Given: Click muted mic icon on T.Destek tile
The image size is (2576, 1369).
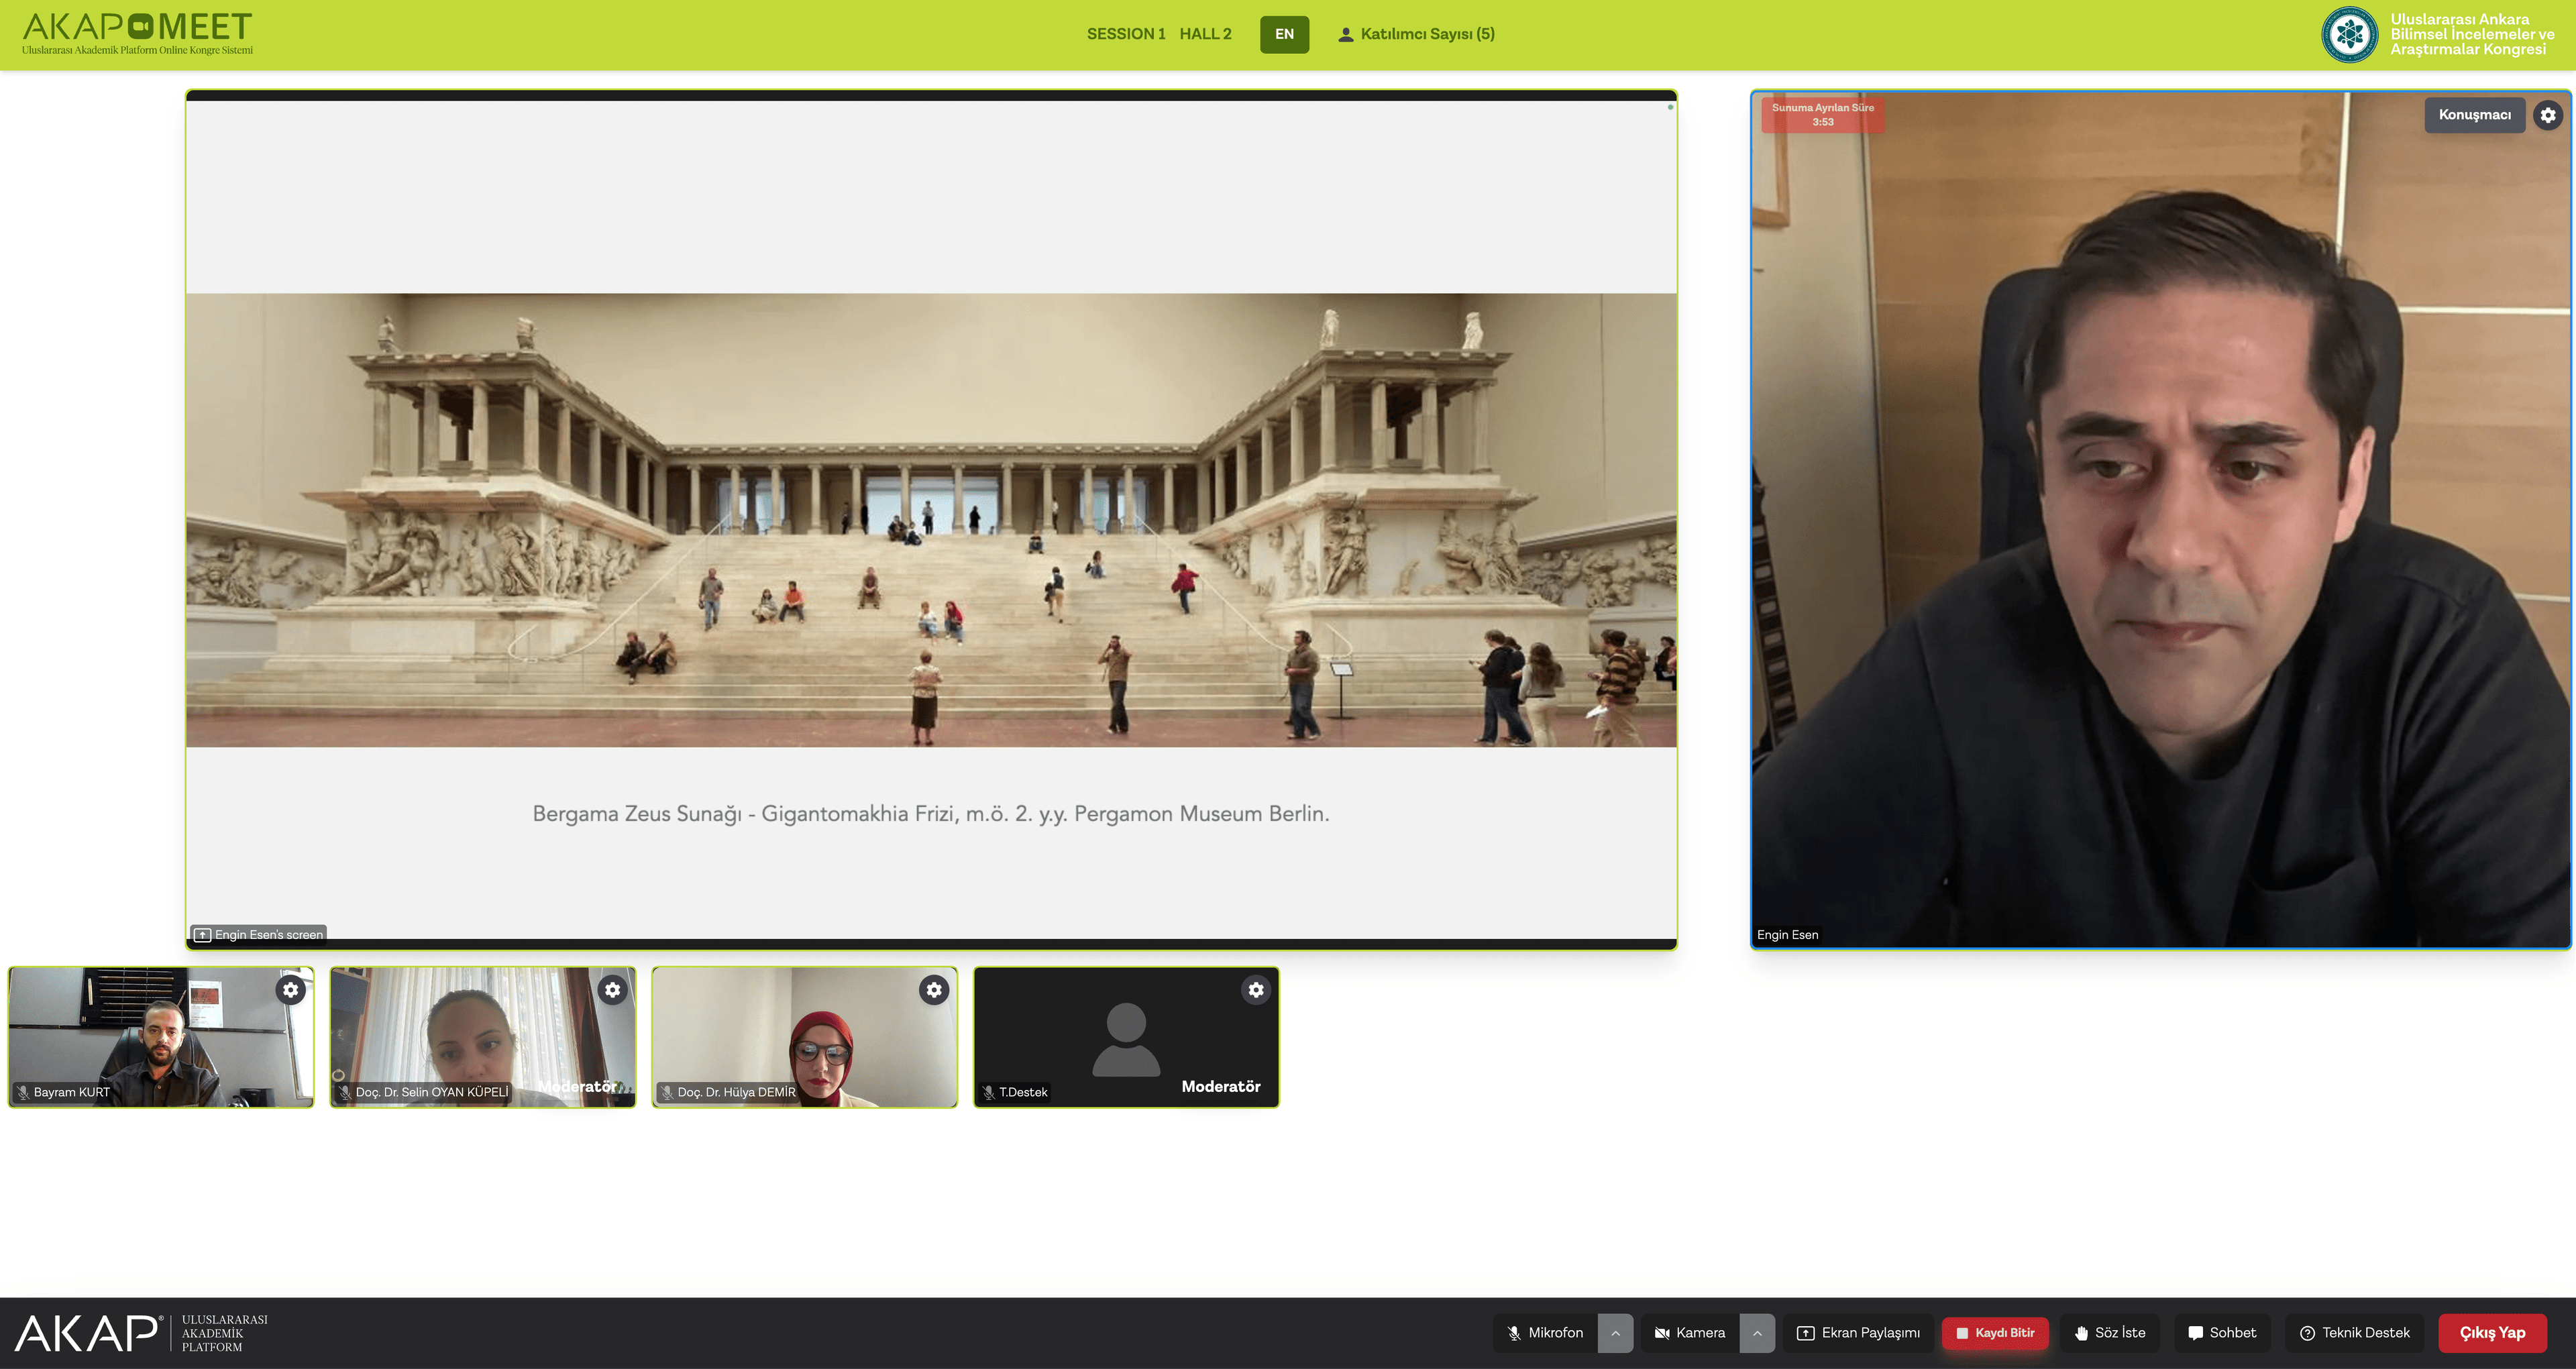Looking at the screenshot, I should [x=988, y=1092].
